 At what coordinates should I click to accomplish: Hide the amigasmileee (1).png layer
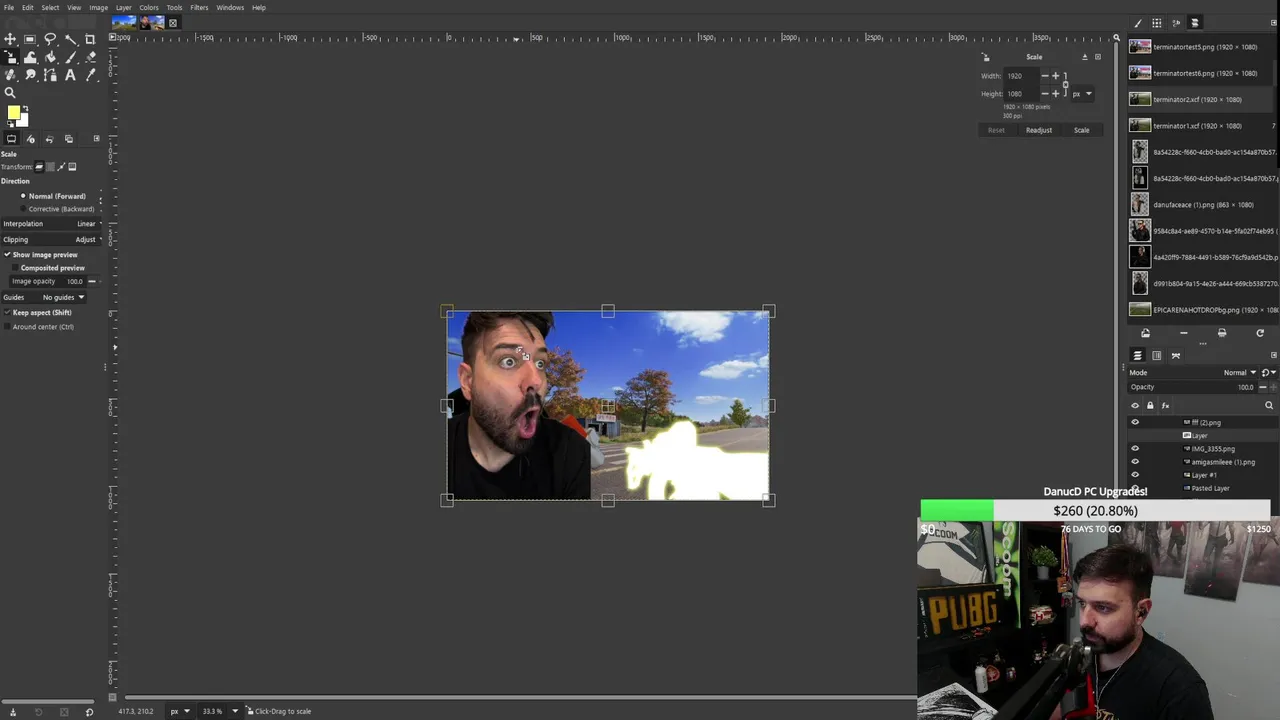(1135, 462)
